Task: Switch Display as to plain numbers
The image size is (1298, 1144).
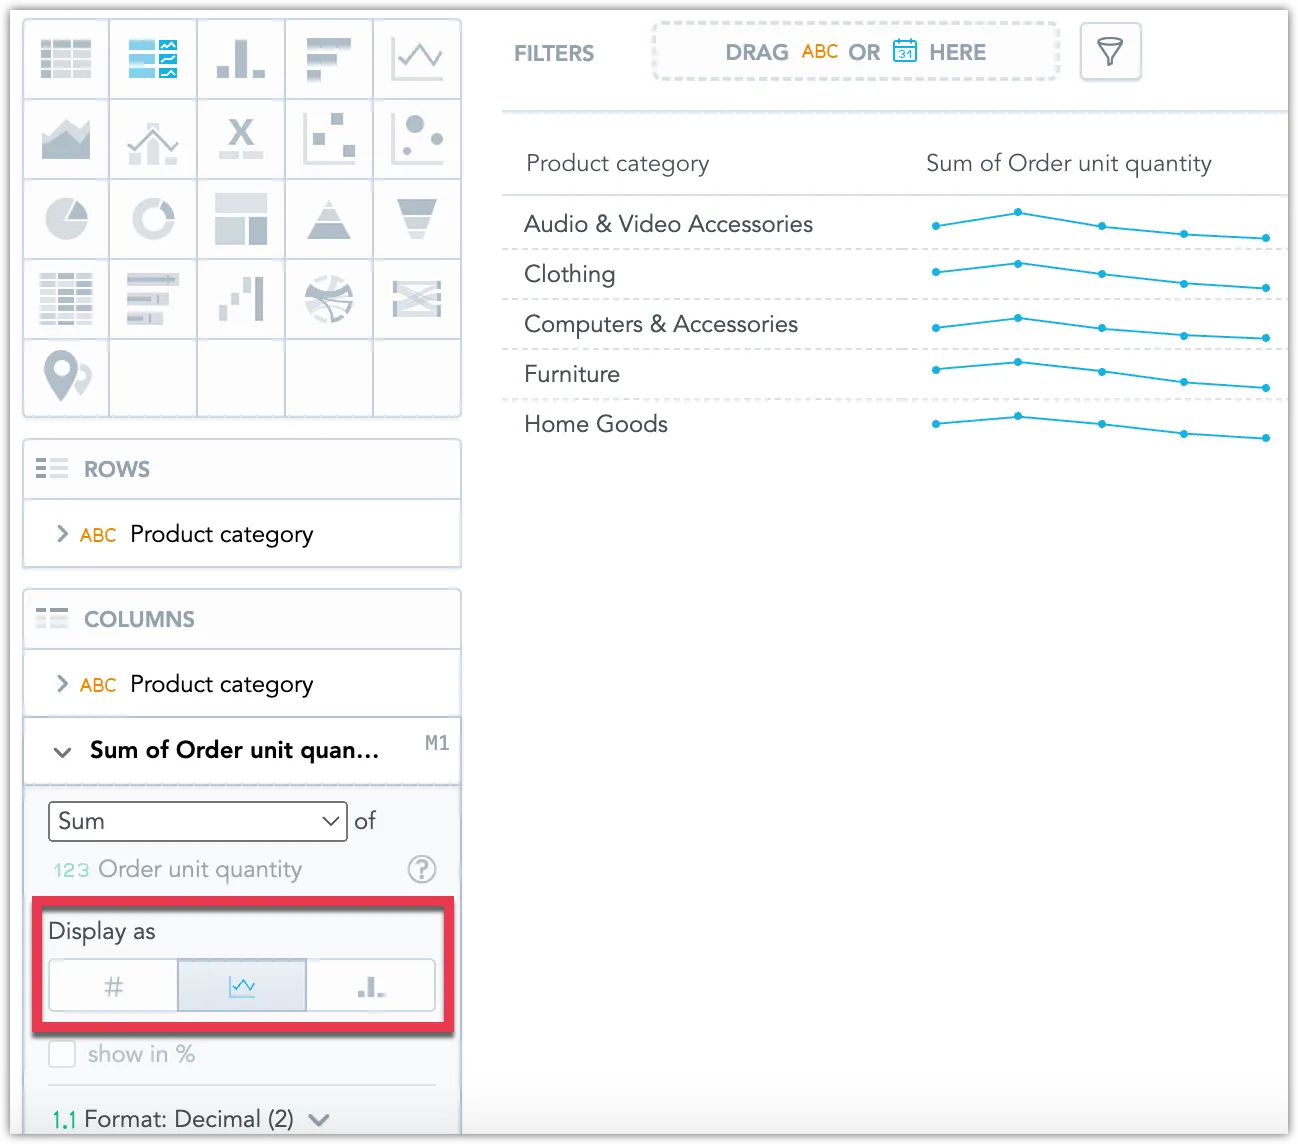Action: point(112,985)
